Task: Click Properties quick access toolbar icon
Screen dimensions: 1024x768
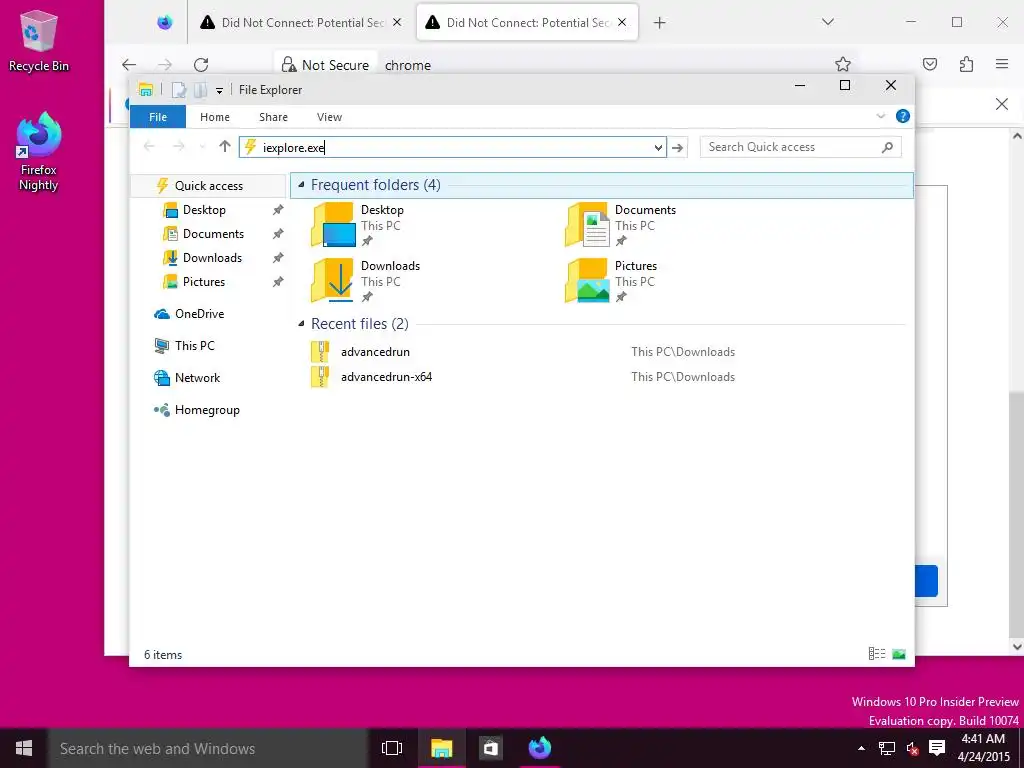Action: click(x=179, y=89)
